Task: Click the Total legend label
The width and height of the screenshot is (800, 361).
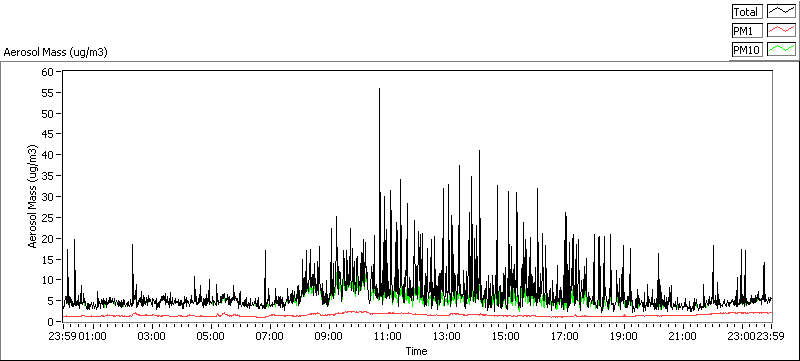Action: 747,12
